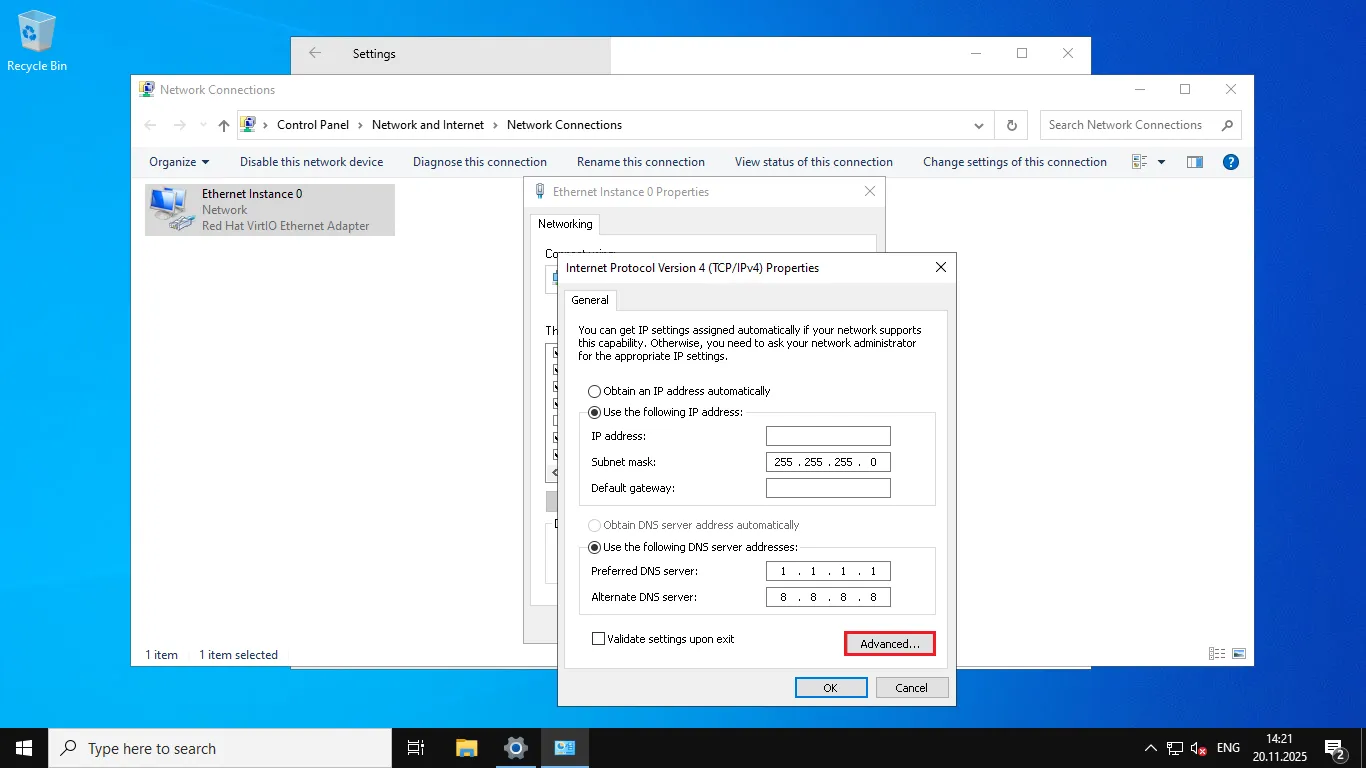Viewport: 1366px width, 768px height.
Task: Open the change view dropdown arrow
Action: [x=1161, y=162]
